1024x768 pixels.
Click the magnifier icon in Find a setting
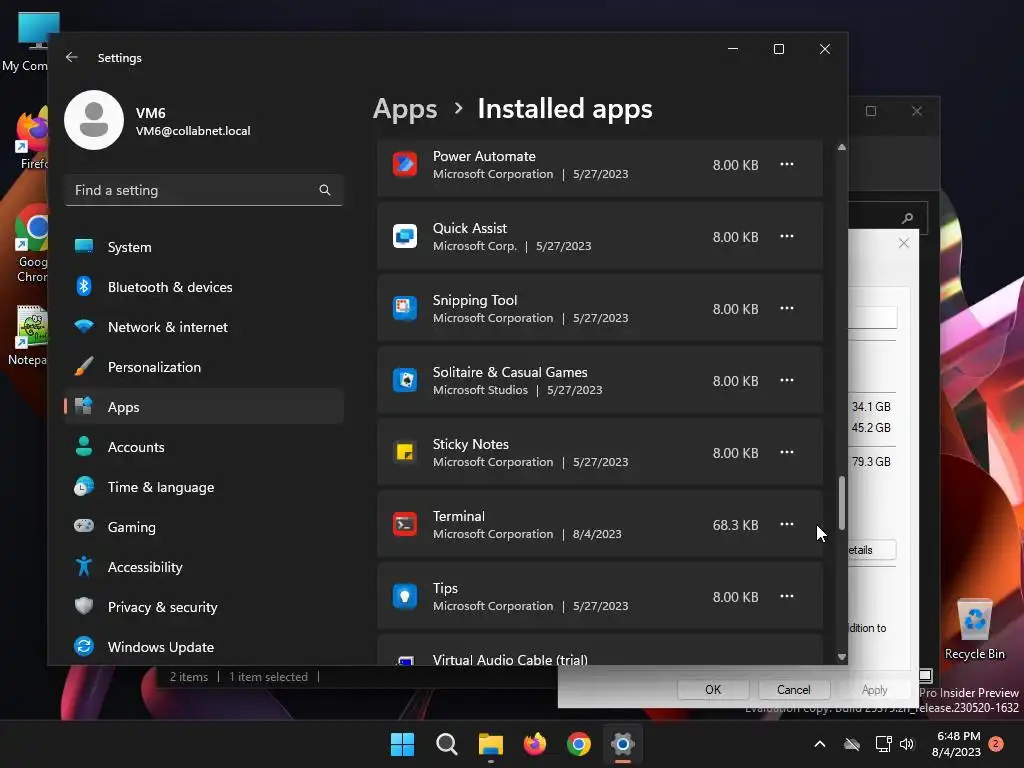click(325, 190)
